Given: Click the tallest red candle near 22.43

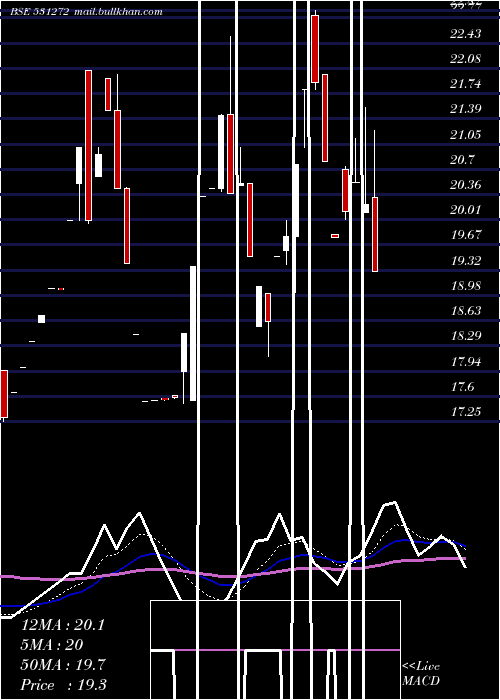Looking at the screenshot, I should click(315, 49).
